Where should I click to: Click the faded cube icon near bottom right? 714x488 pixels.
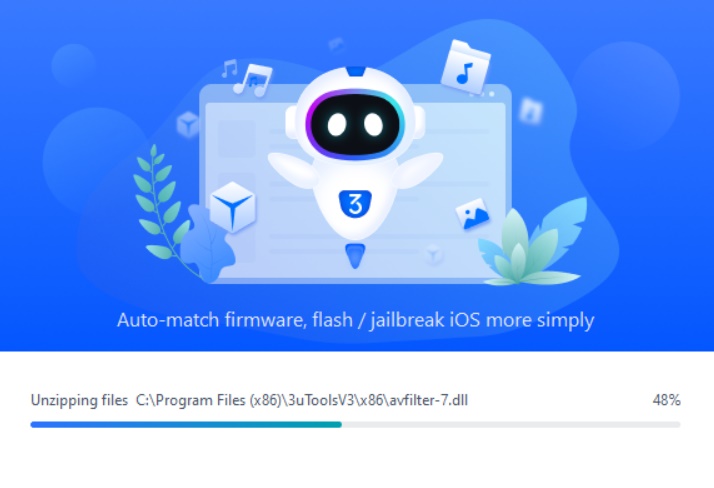tap(433, 254)
